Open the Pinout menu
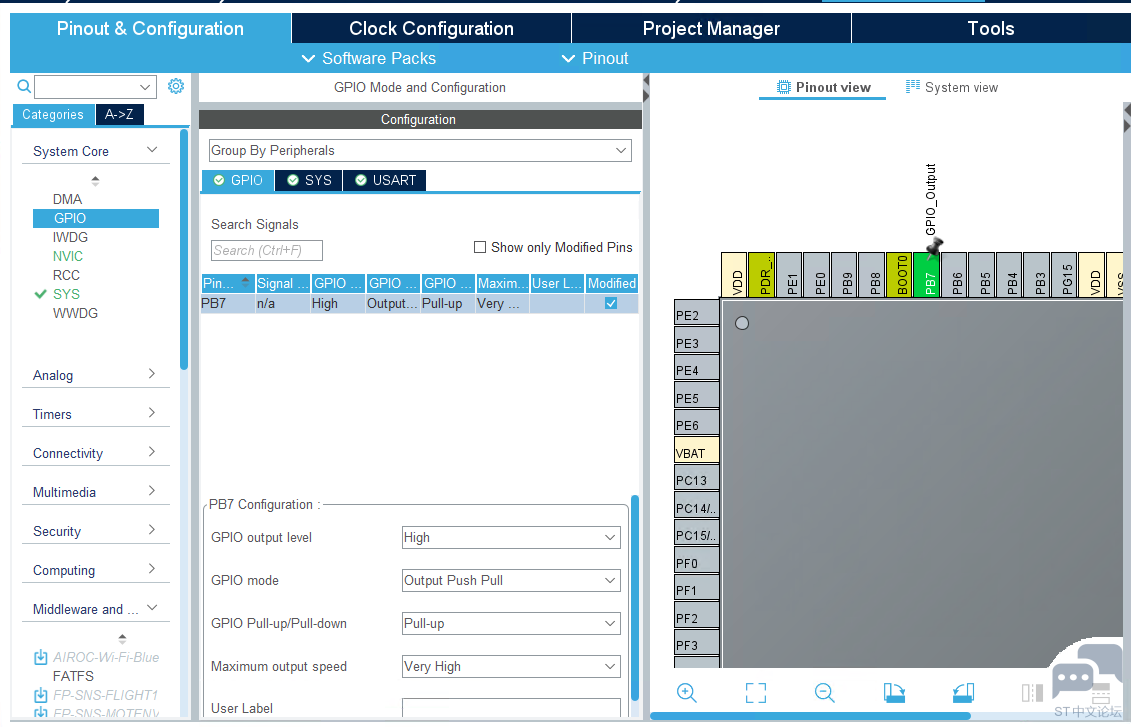This screenshot has height=727, width=1131. point(595,58)
